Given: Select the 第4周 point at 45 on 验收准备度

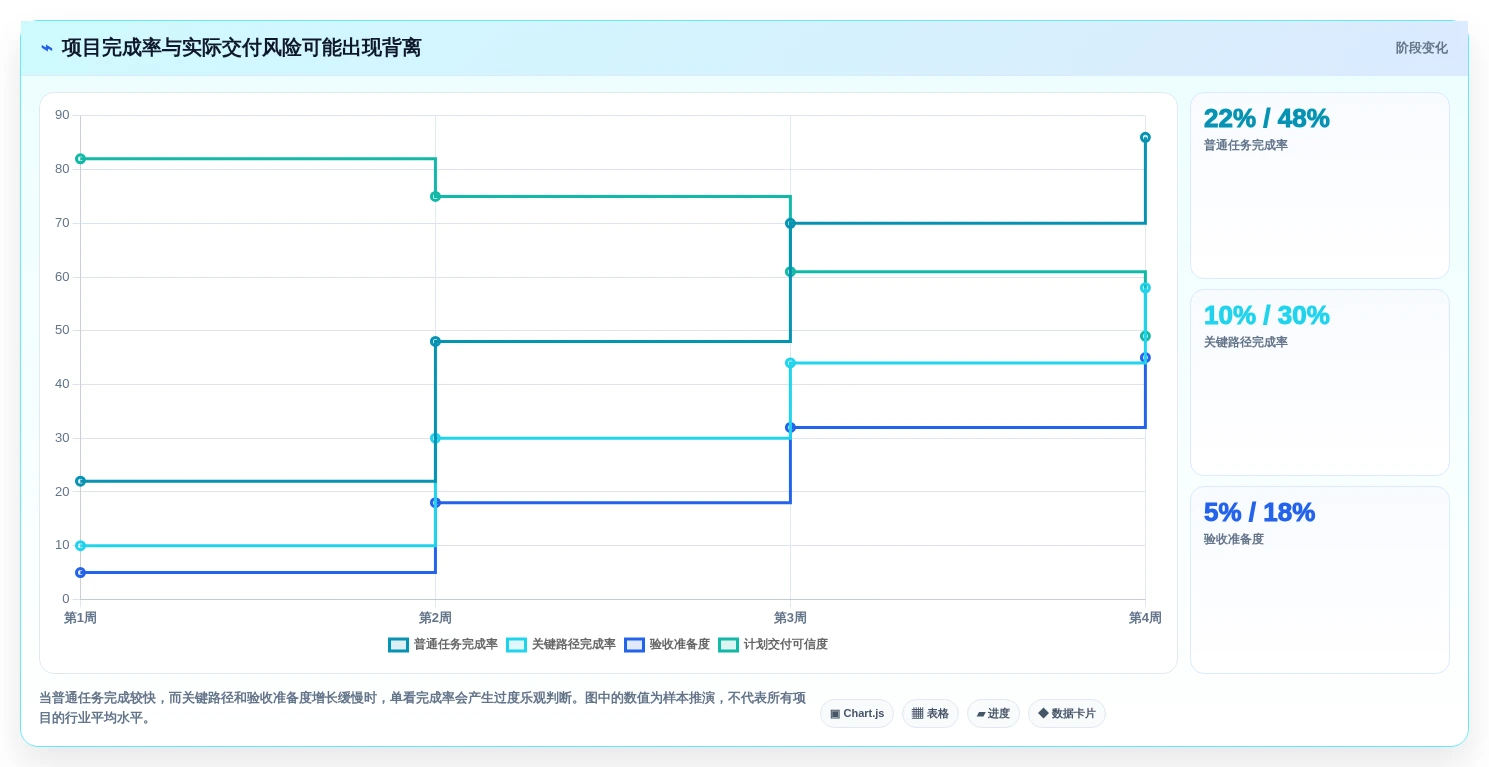Looking at the screenshot, I should point(1145,357).
